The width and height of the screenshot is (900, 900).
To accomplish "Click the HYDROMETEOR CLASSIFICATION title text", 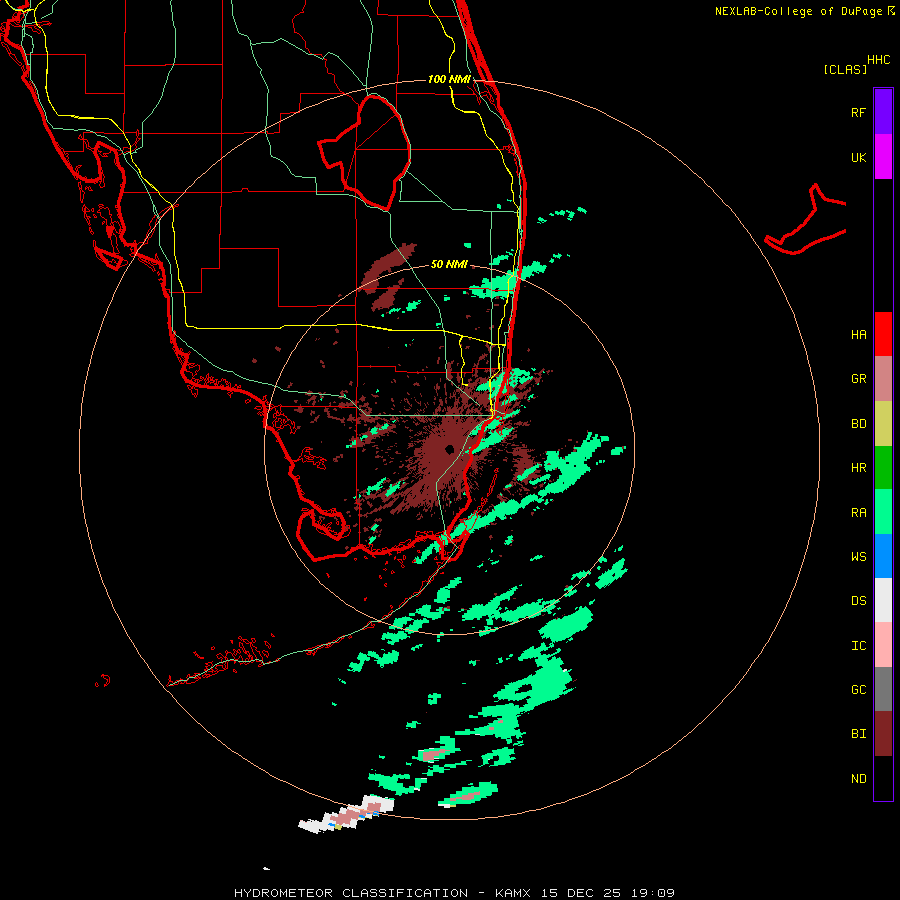I will [351, 893].
